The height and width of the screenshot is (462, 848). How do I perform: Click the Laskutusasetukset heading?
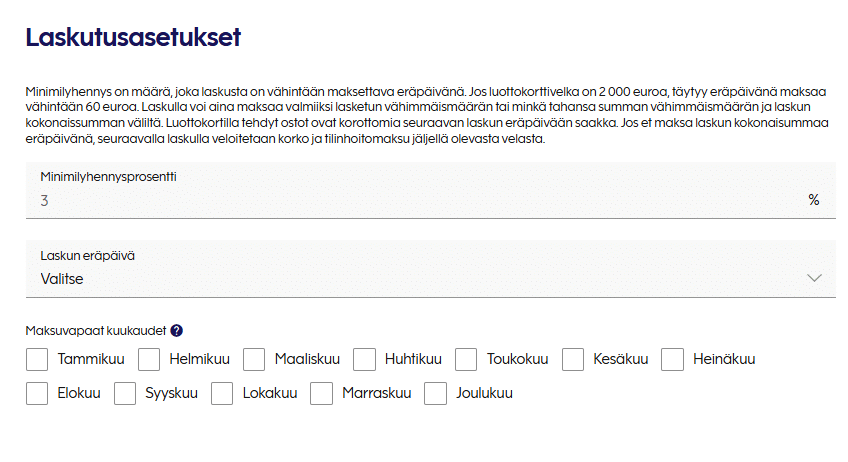coord(134,38)
